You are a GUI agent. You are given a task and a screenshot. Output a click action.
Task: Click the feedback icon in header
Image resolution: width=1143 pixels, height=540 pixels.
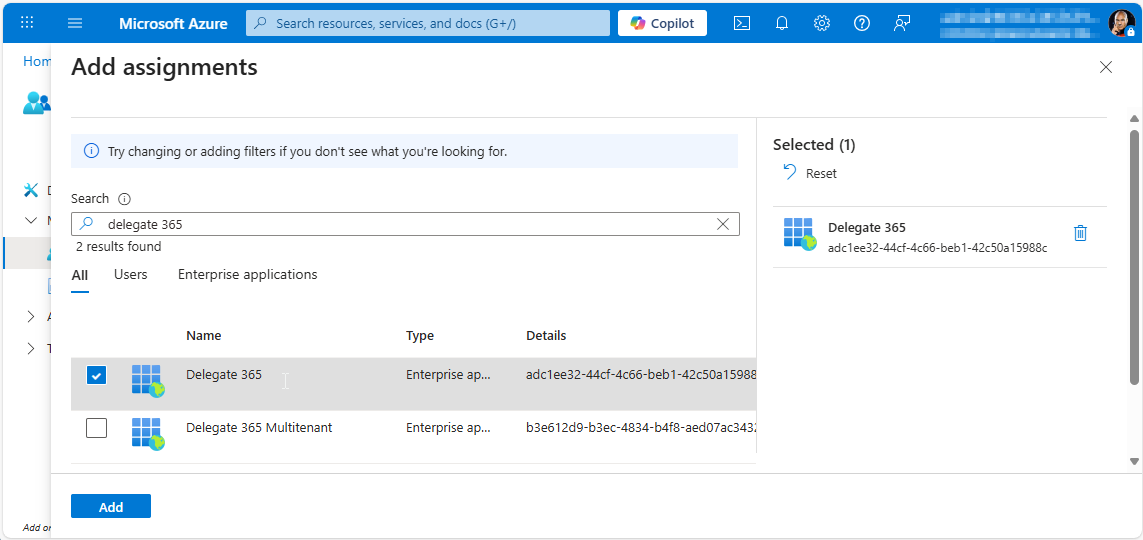pos(902,23)
